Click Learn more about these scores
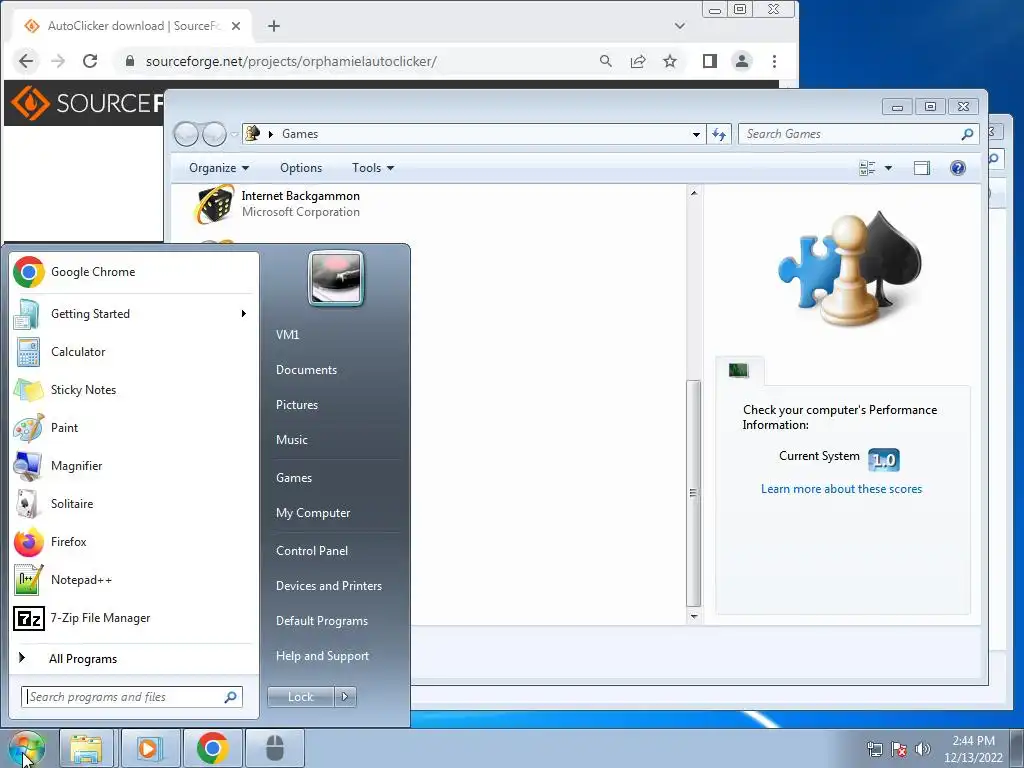This screenshot has width=1024, height=768. 841,489
